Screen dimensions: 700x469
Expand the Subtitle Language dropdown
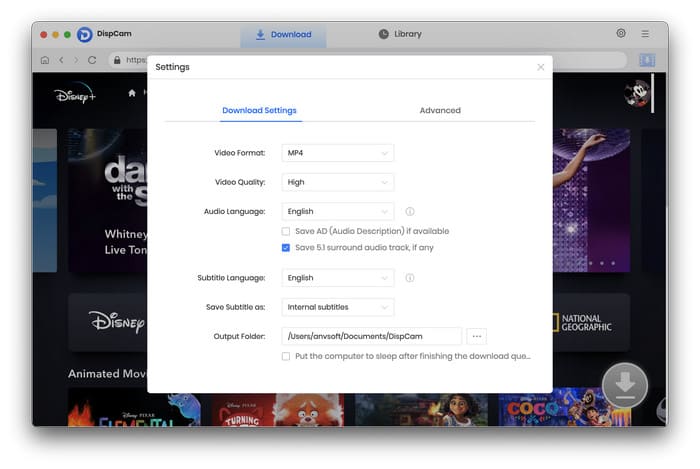pyautogui.click(x=338, y=278)
